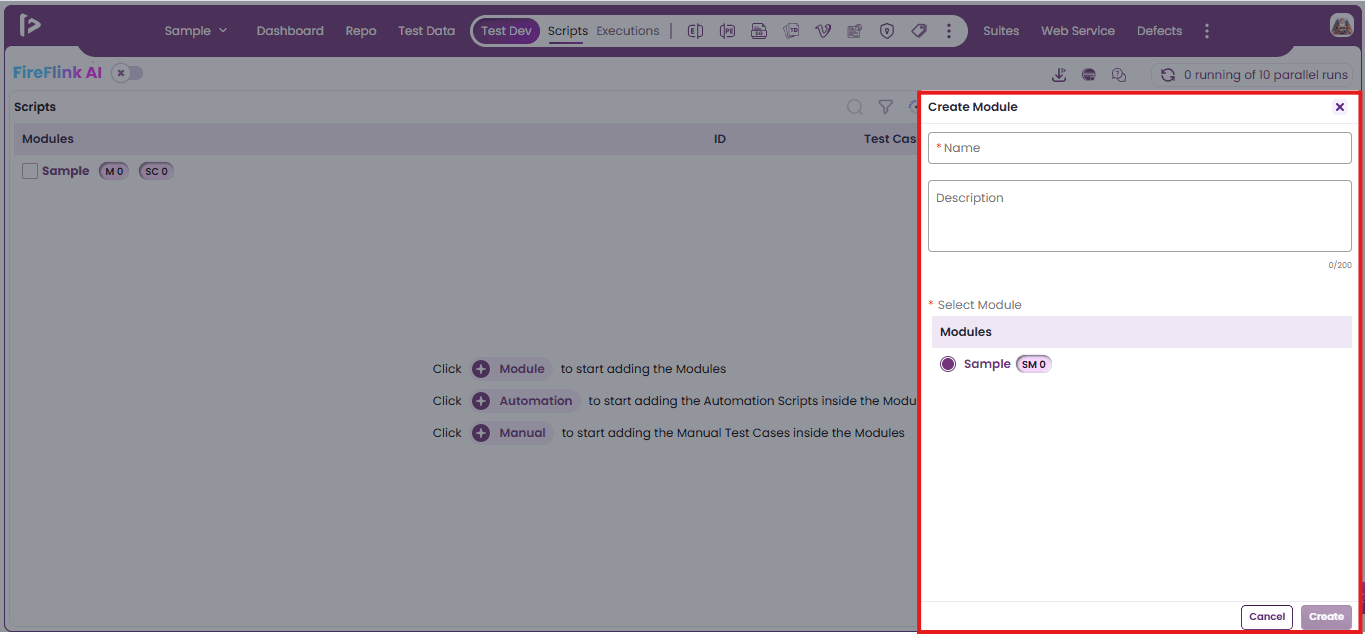Click the Automation button in hints
This screenshot has height=635, width=1365.
(525, 401)
